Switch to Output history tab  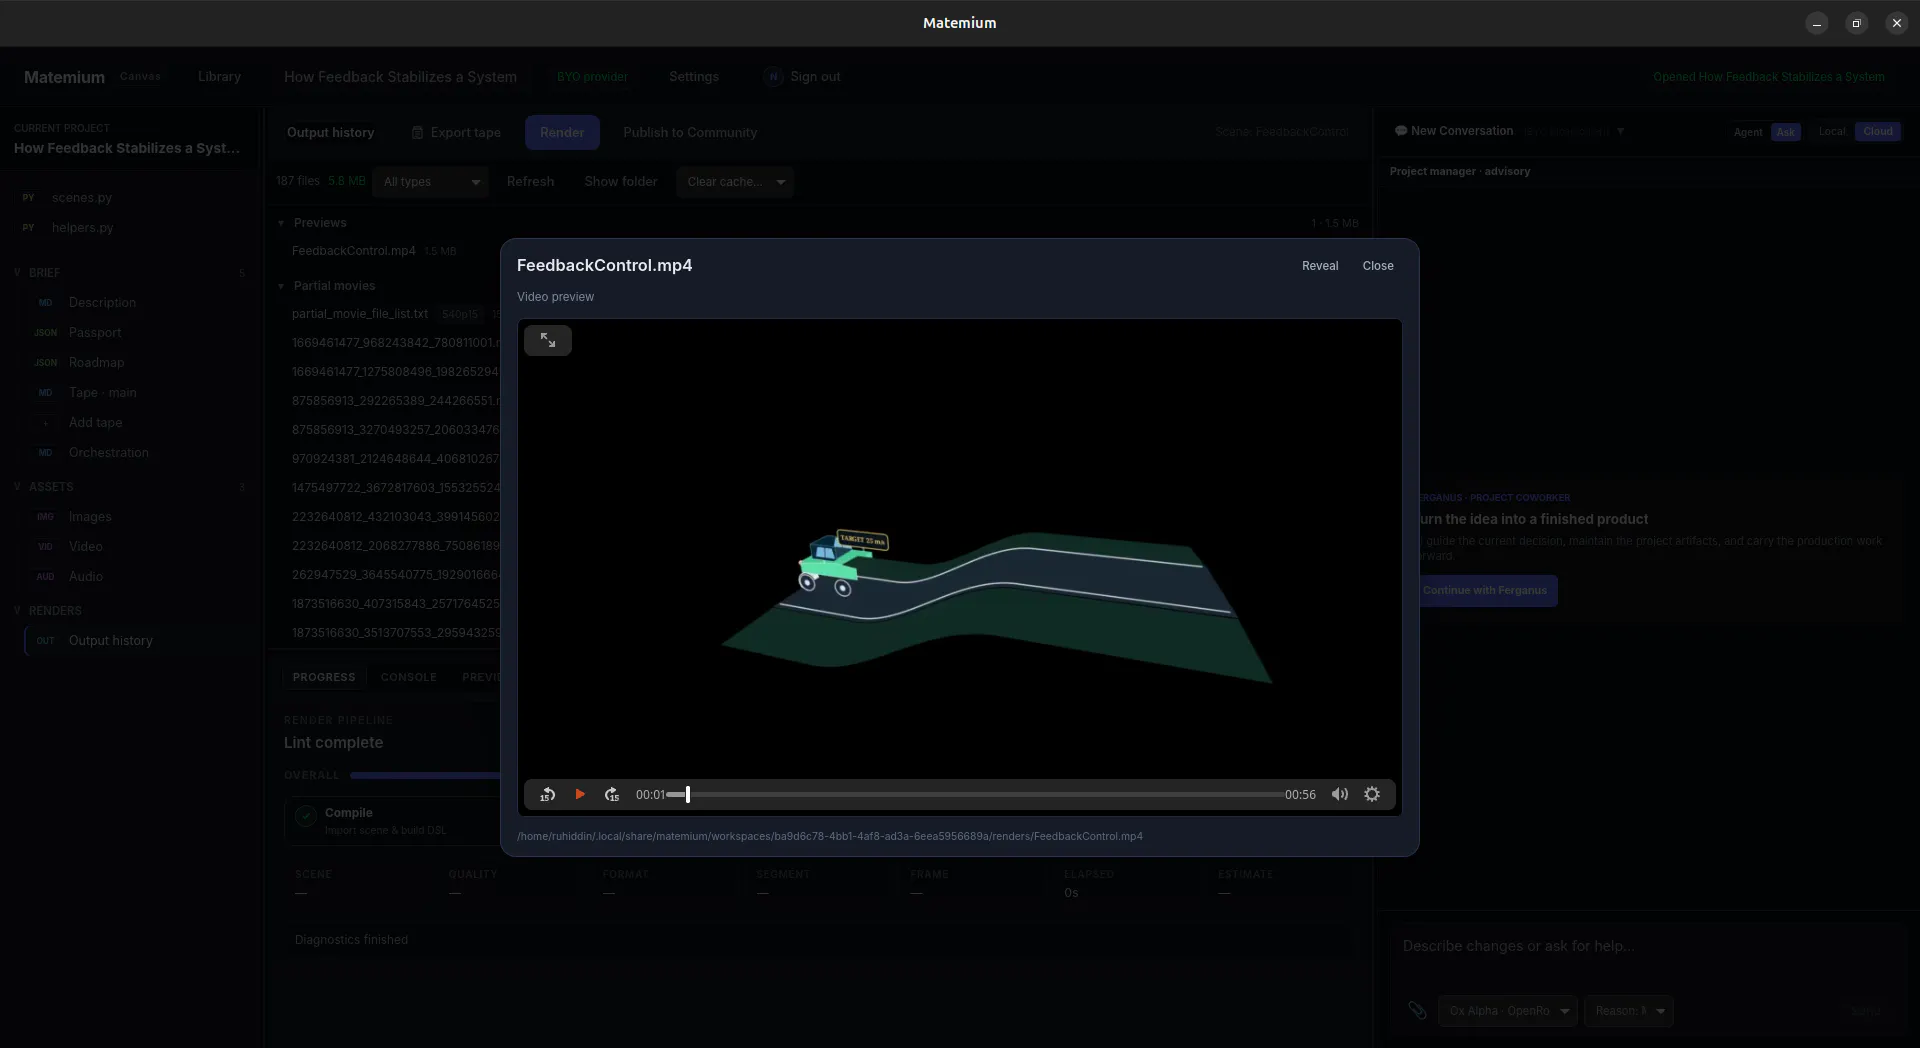pyautogui.click(x=330, y=132)
